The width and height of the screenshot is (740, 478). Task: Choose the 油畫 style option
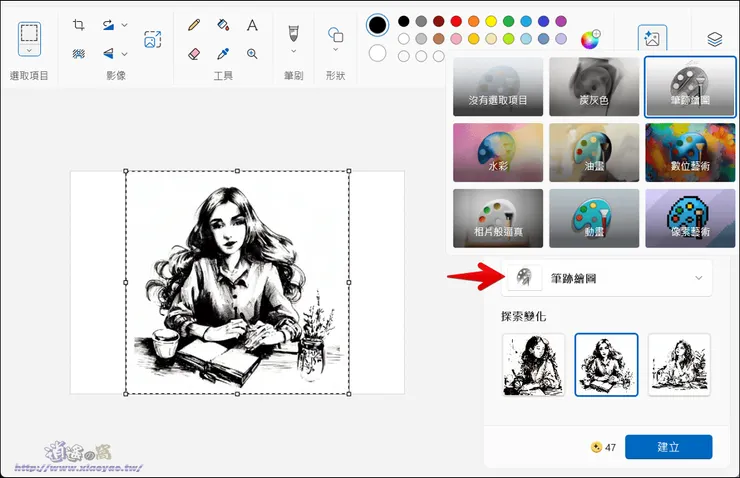click(x=593, y=152)
